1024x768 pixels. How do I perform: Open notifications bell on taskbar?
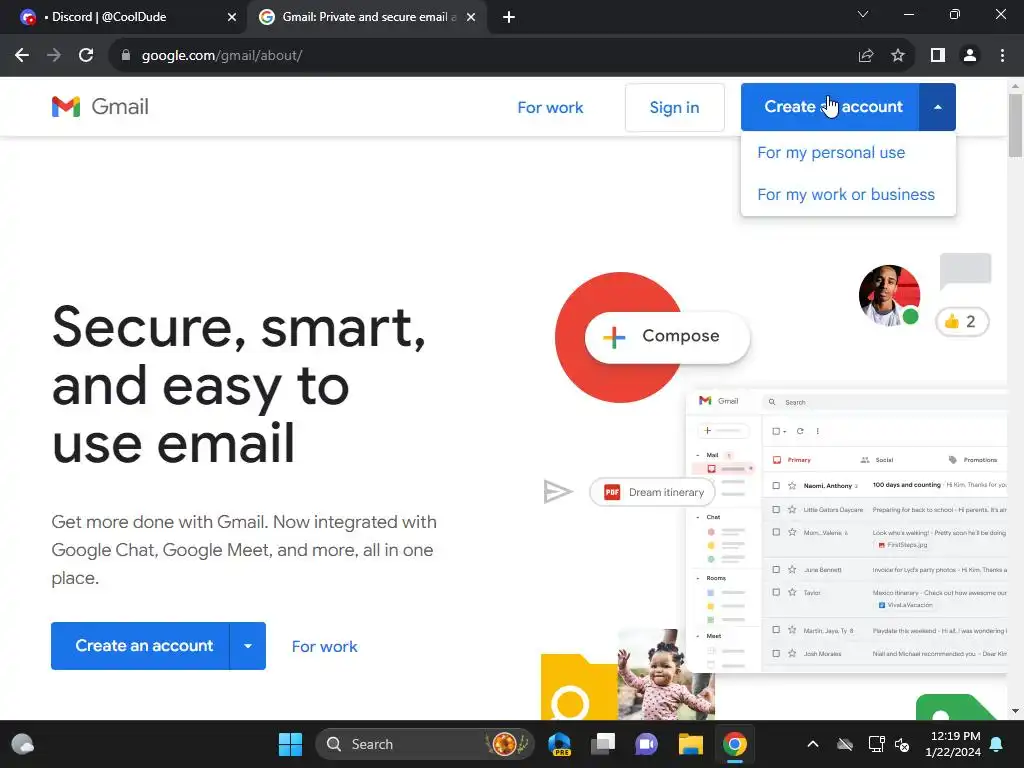(x=997, y=744)
